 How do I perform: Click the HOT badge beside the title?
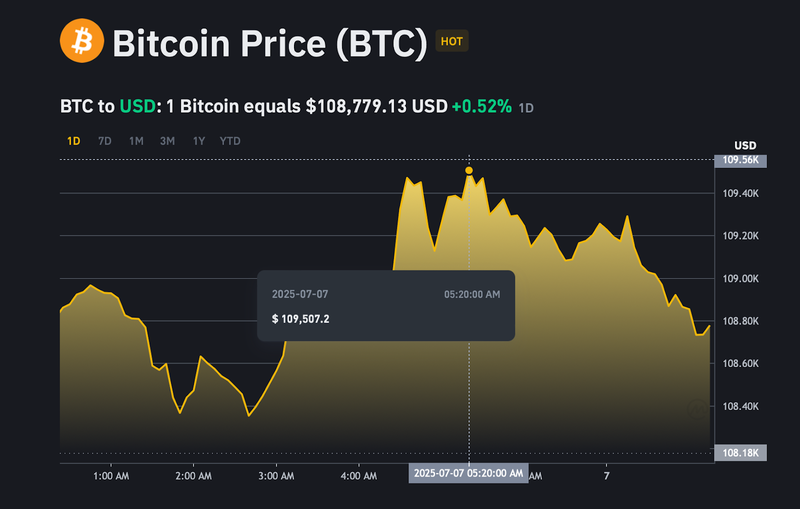click(x=452, y=42)
